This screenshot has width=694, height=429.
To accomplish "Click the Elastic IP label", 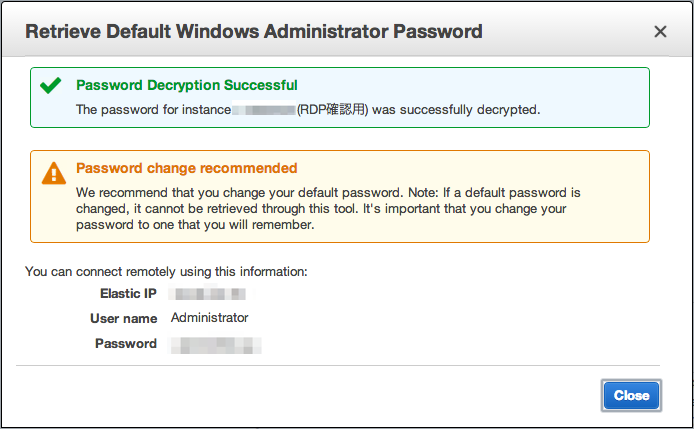I will (128, 294).
